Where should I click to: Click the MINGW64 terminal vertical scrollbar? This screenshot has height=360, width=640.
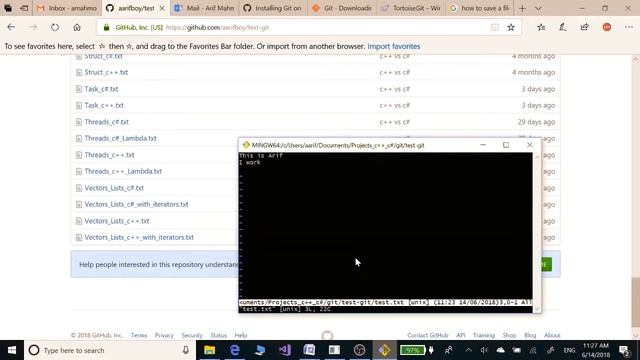[537, 233]
